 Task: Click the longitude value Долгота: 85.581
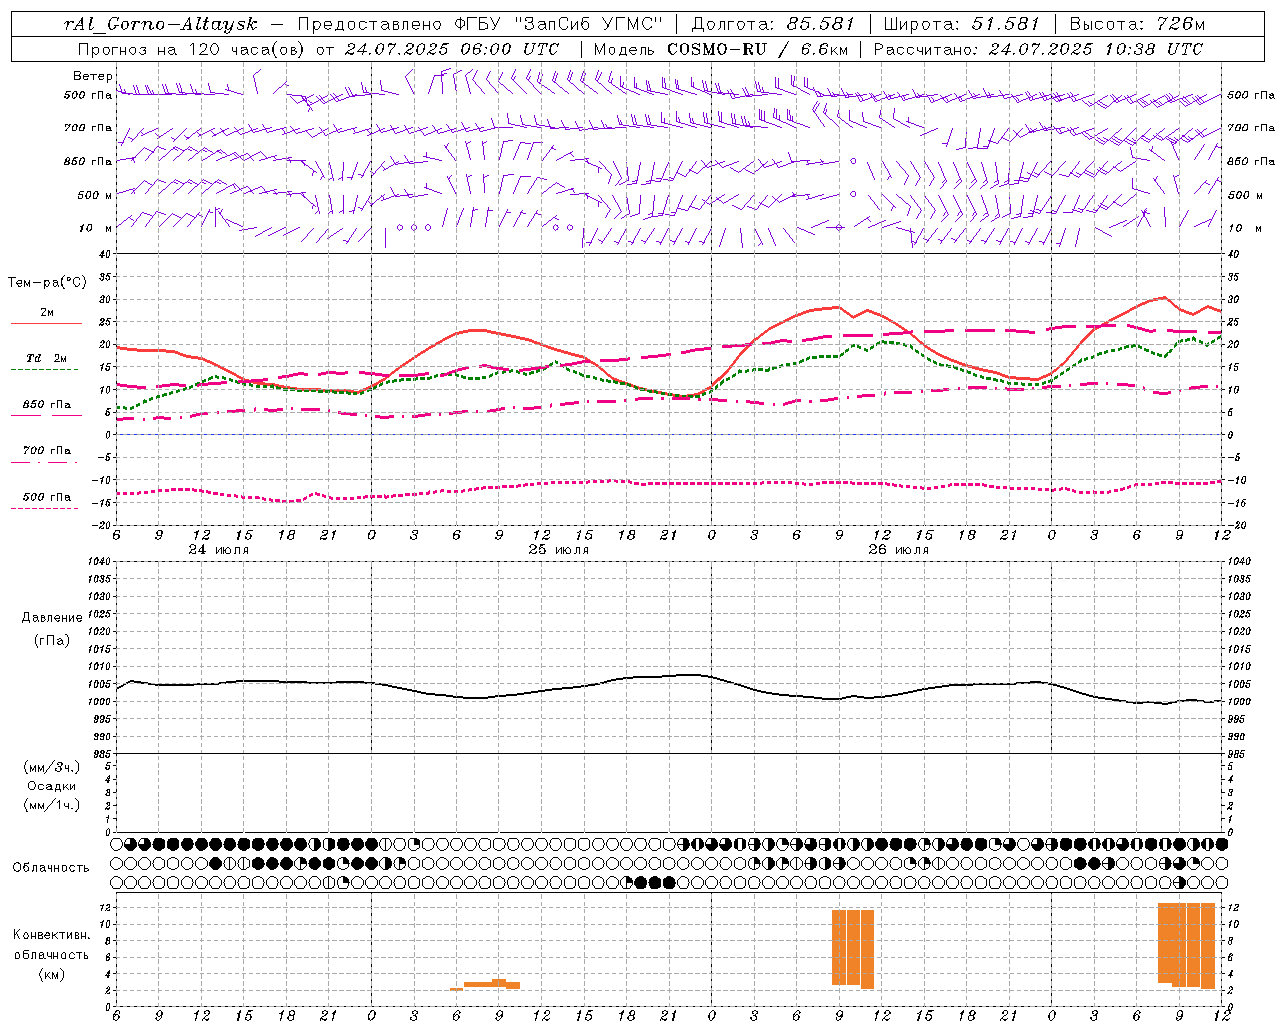point(775,24)
